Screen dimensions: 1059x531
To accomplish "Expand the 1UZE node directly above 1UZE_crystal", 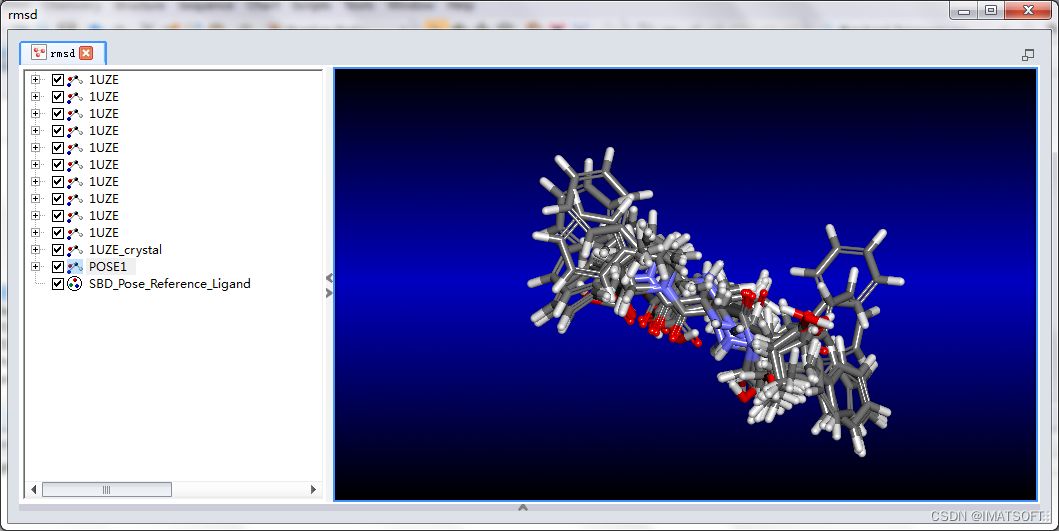I will point(36,232).
